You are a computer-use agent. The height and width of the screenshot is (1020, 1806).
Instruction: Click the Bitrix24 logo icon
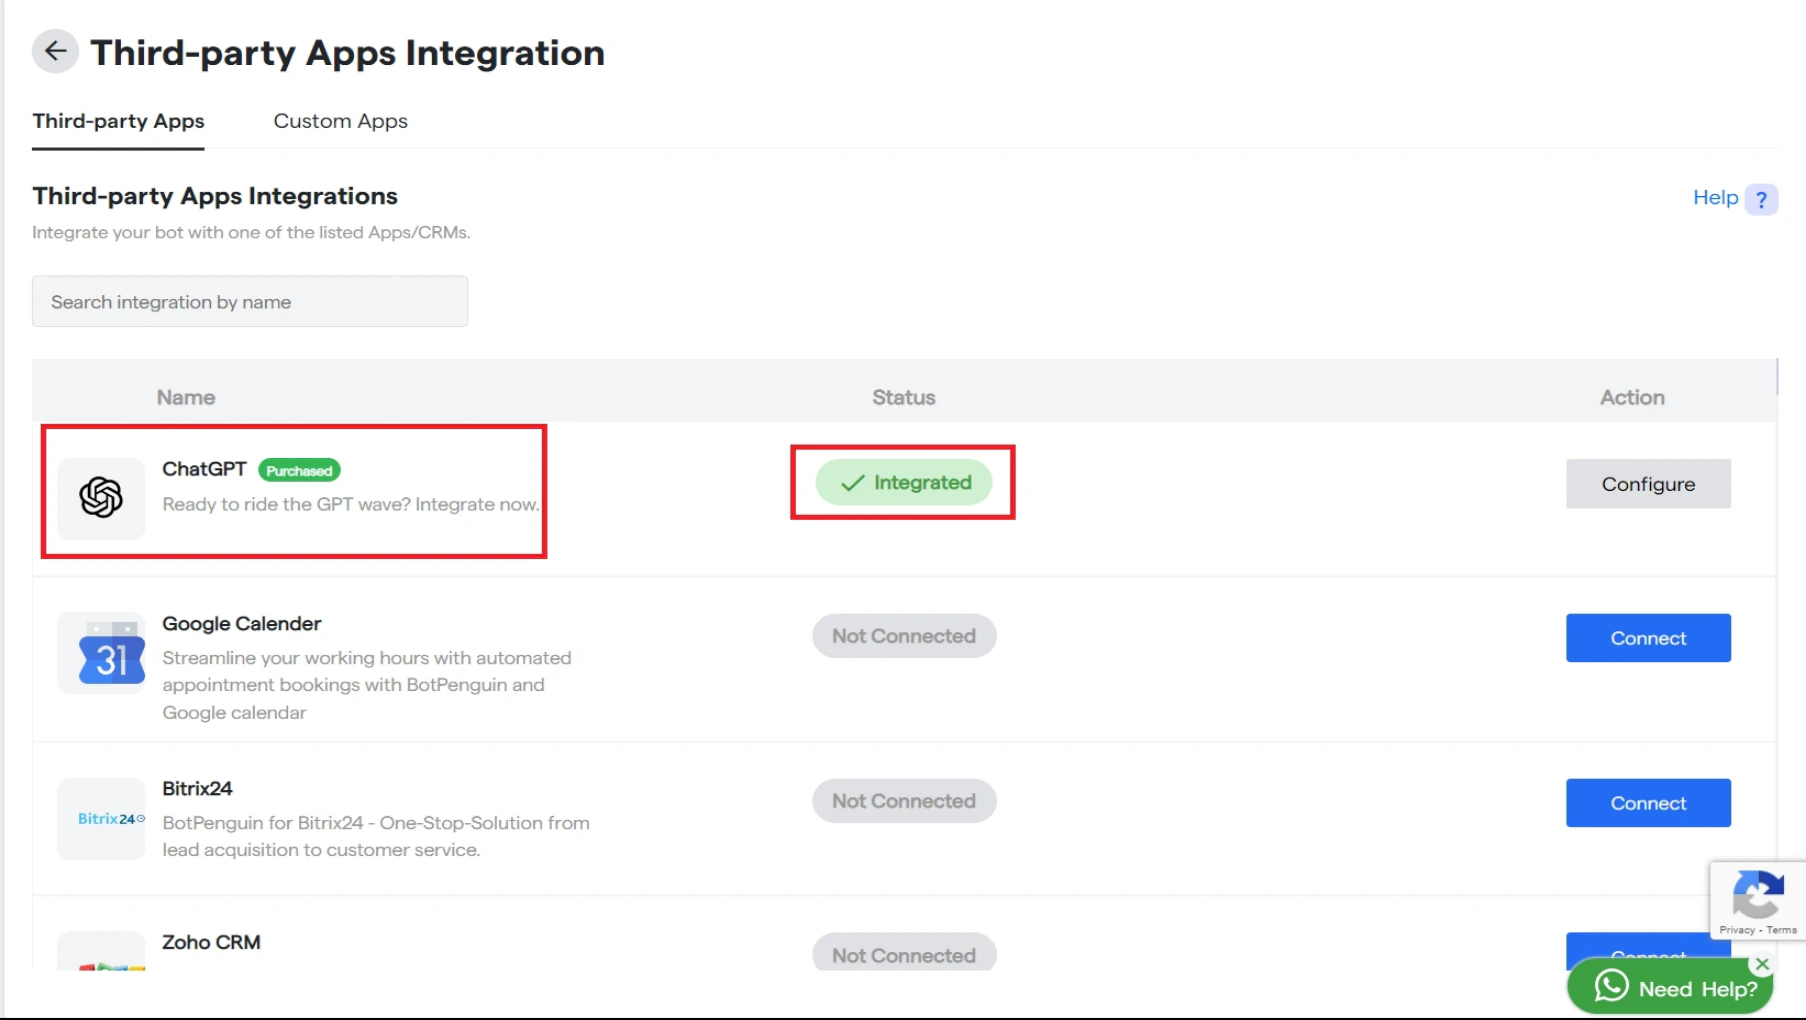(111, 818)
